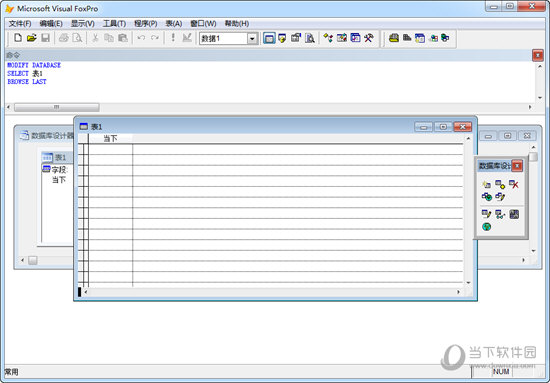Image resolution: width=550 pixels, height=383 pixels.
Task: Maximize the 表1 browse window
Action: (x=443, y=127)
